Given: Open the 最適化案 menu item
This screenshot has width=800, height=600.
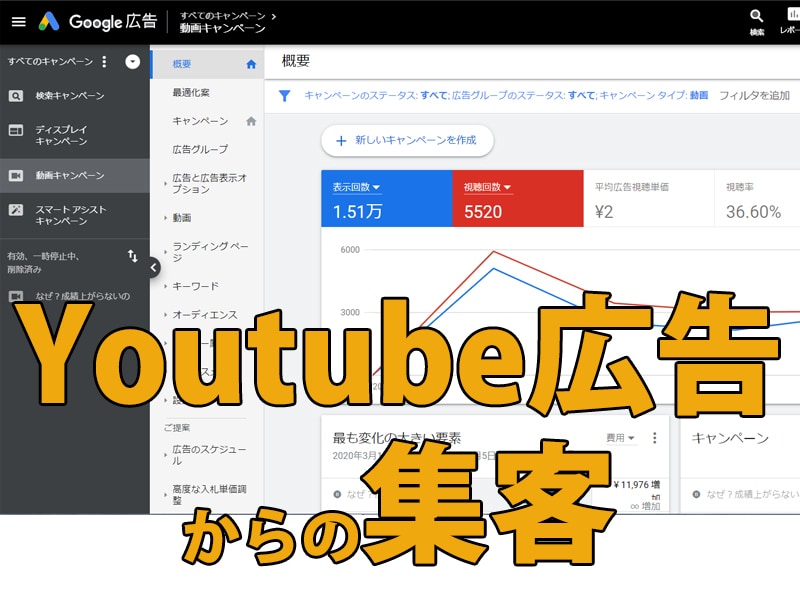Looking at the screenshot, I should pyautogui.click(x=191, y=93).
